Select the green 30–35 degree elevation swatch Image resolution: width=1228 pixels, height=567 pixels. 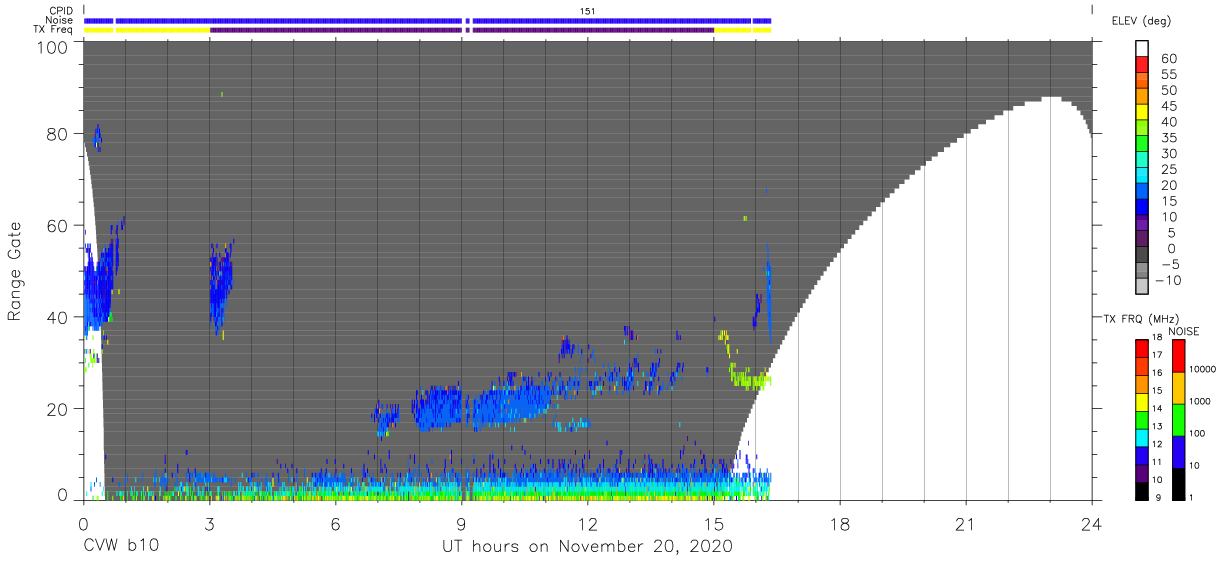click(1142, 144)
